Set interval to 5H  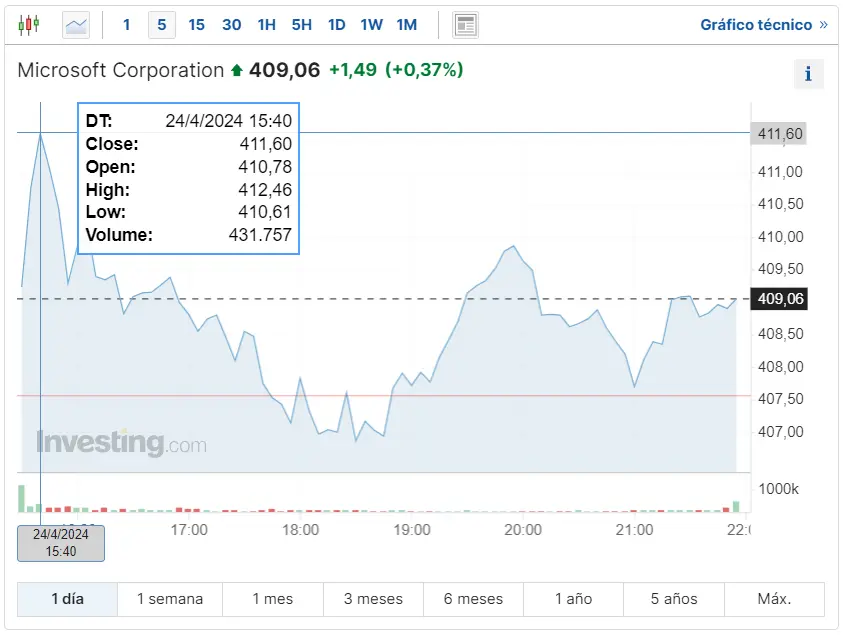(x=301, y=25)
